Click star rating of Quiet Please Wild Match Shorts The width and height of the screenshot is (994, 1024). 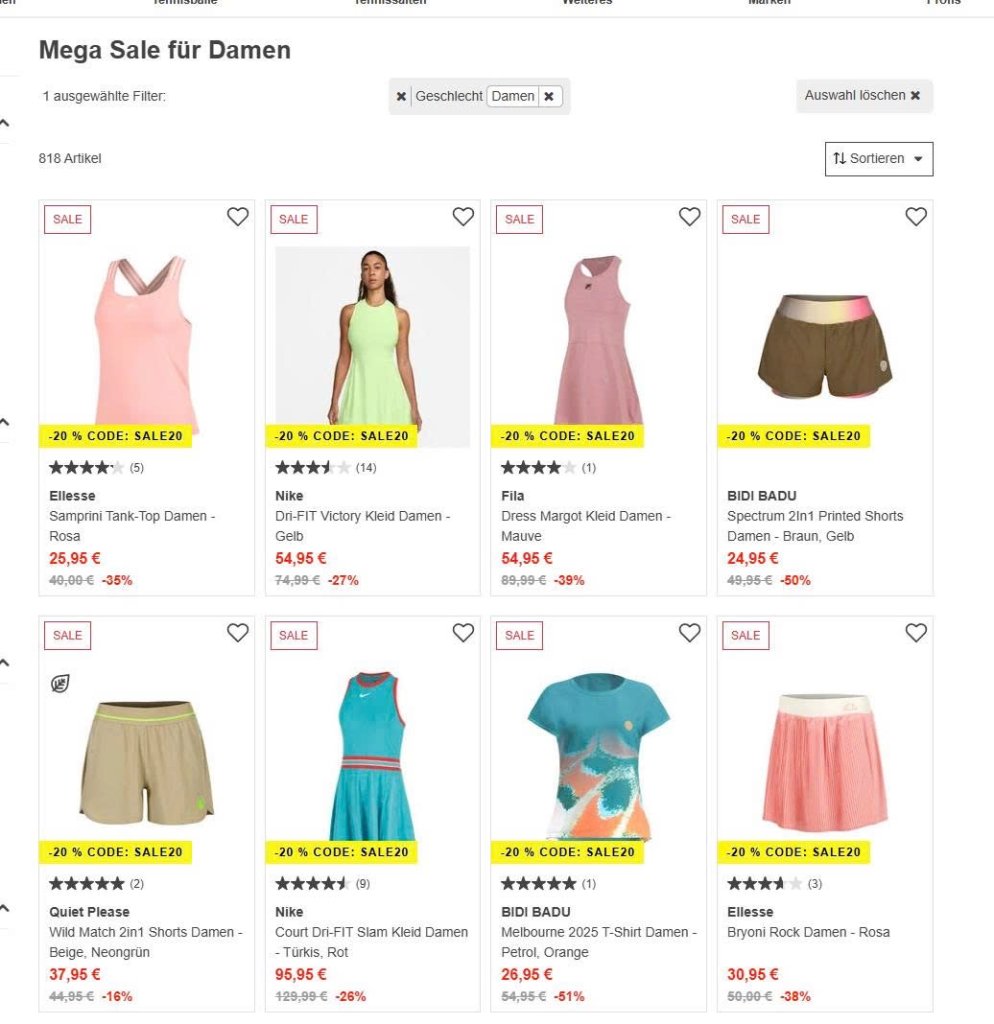(x=86, y=884)
